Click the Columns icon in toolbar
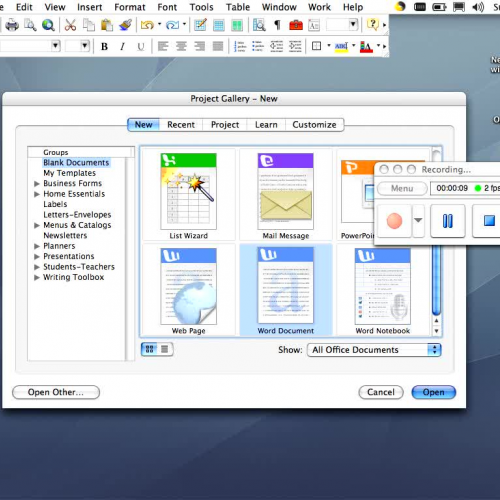This screenshot has height=500, width=500. tap(237, 25)
